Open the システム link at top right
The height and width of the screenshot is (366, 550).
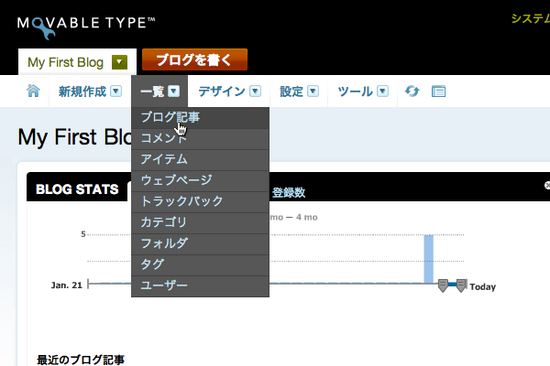pos(530,18)
